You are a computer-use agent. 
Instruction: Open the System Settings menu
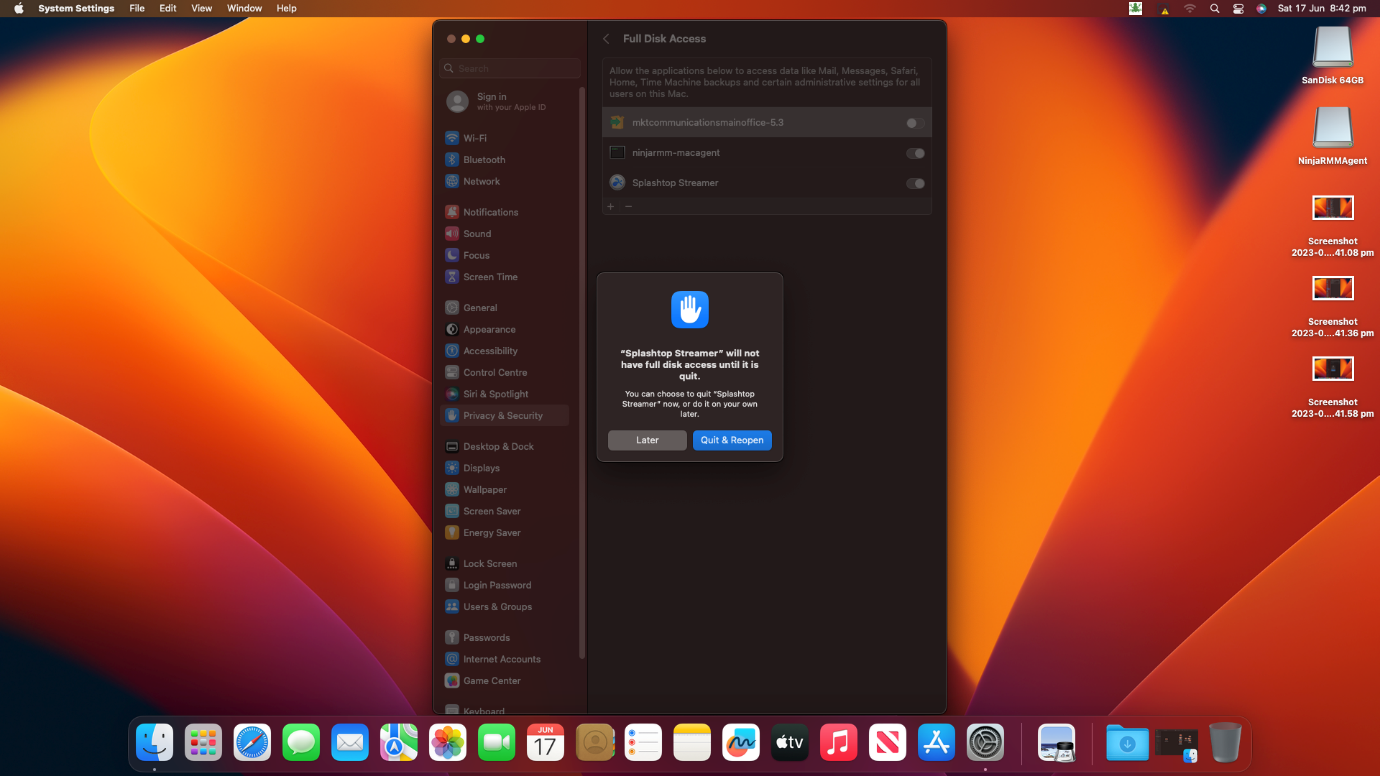pyautogui.click(x=76, y=8)
